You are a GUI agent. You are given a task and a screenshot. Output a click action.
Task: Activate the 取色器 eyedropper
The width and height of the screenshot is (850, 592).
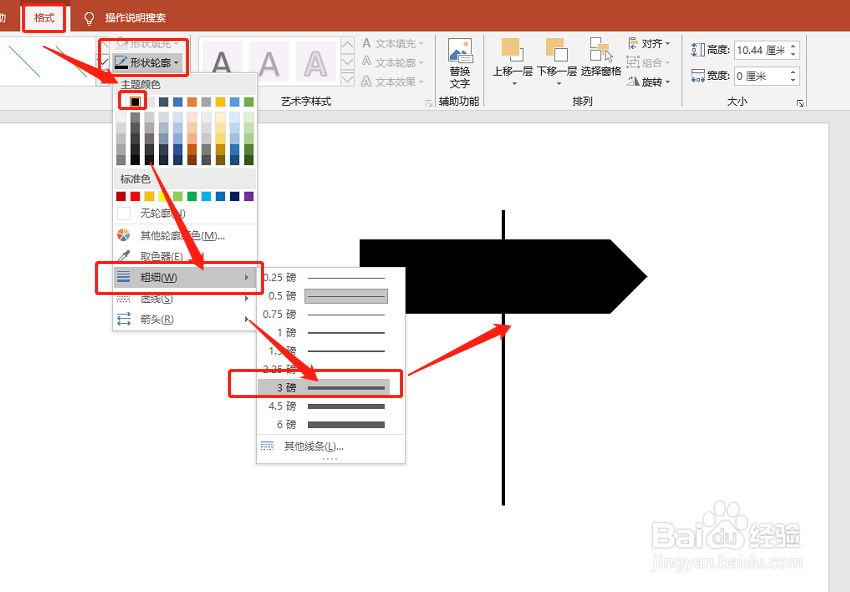(184, 256)
